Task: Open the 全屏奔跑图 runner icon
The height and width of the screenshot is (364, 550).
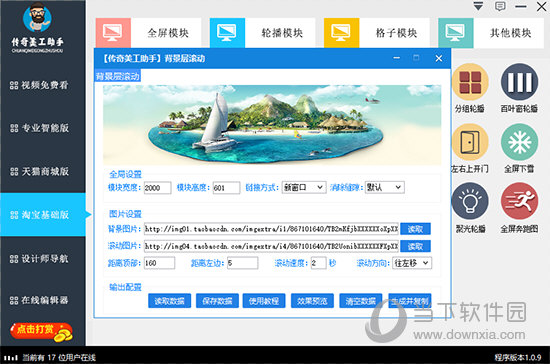Action: (519, 201)
